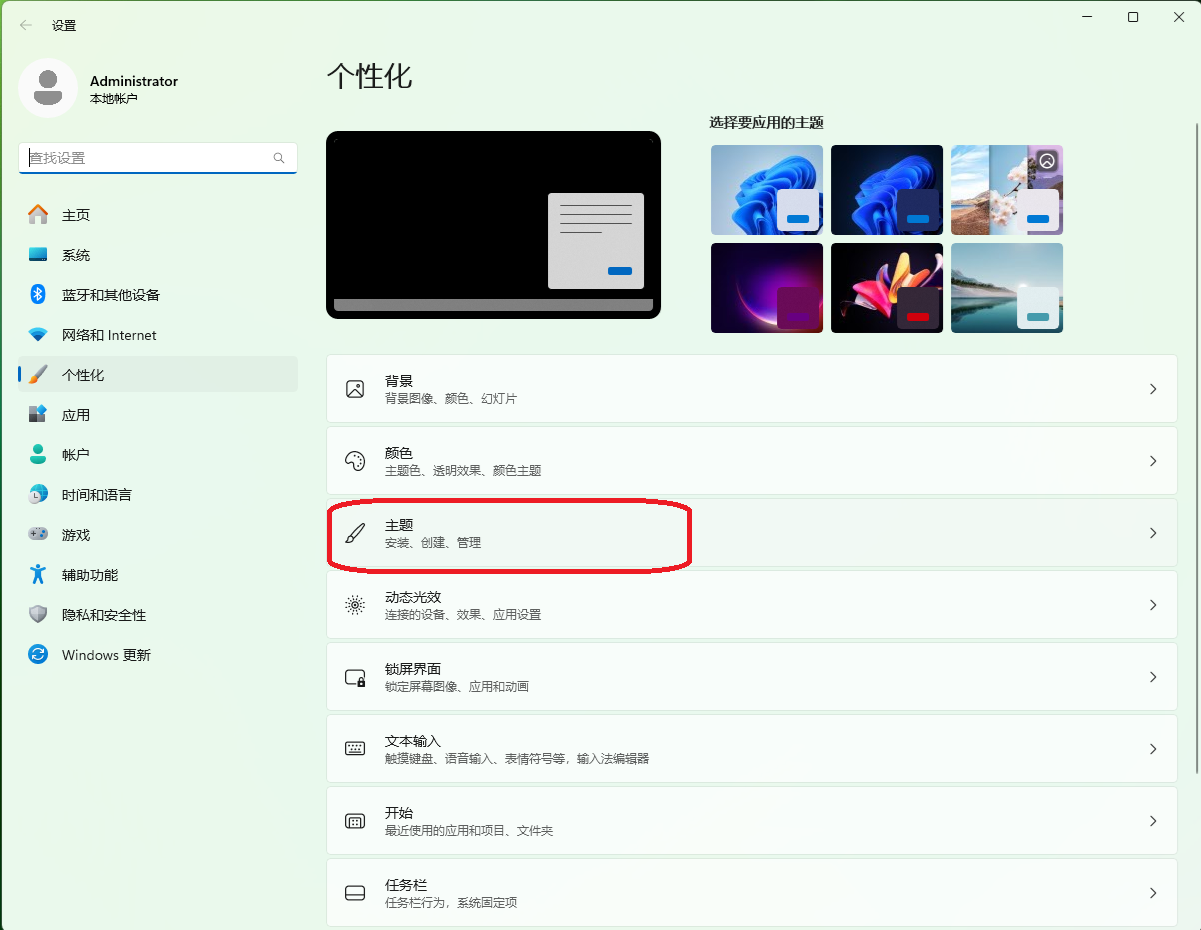Image resolution: width=1201 pixels, height=930 pixels.
Task: Click the 开始 start menu icon
Action: click(x=355, y=821)
